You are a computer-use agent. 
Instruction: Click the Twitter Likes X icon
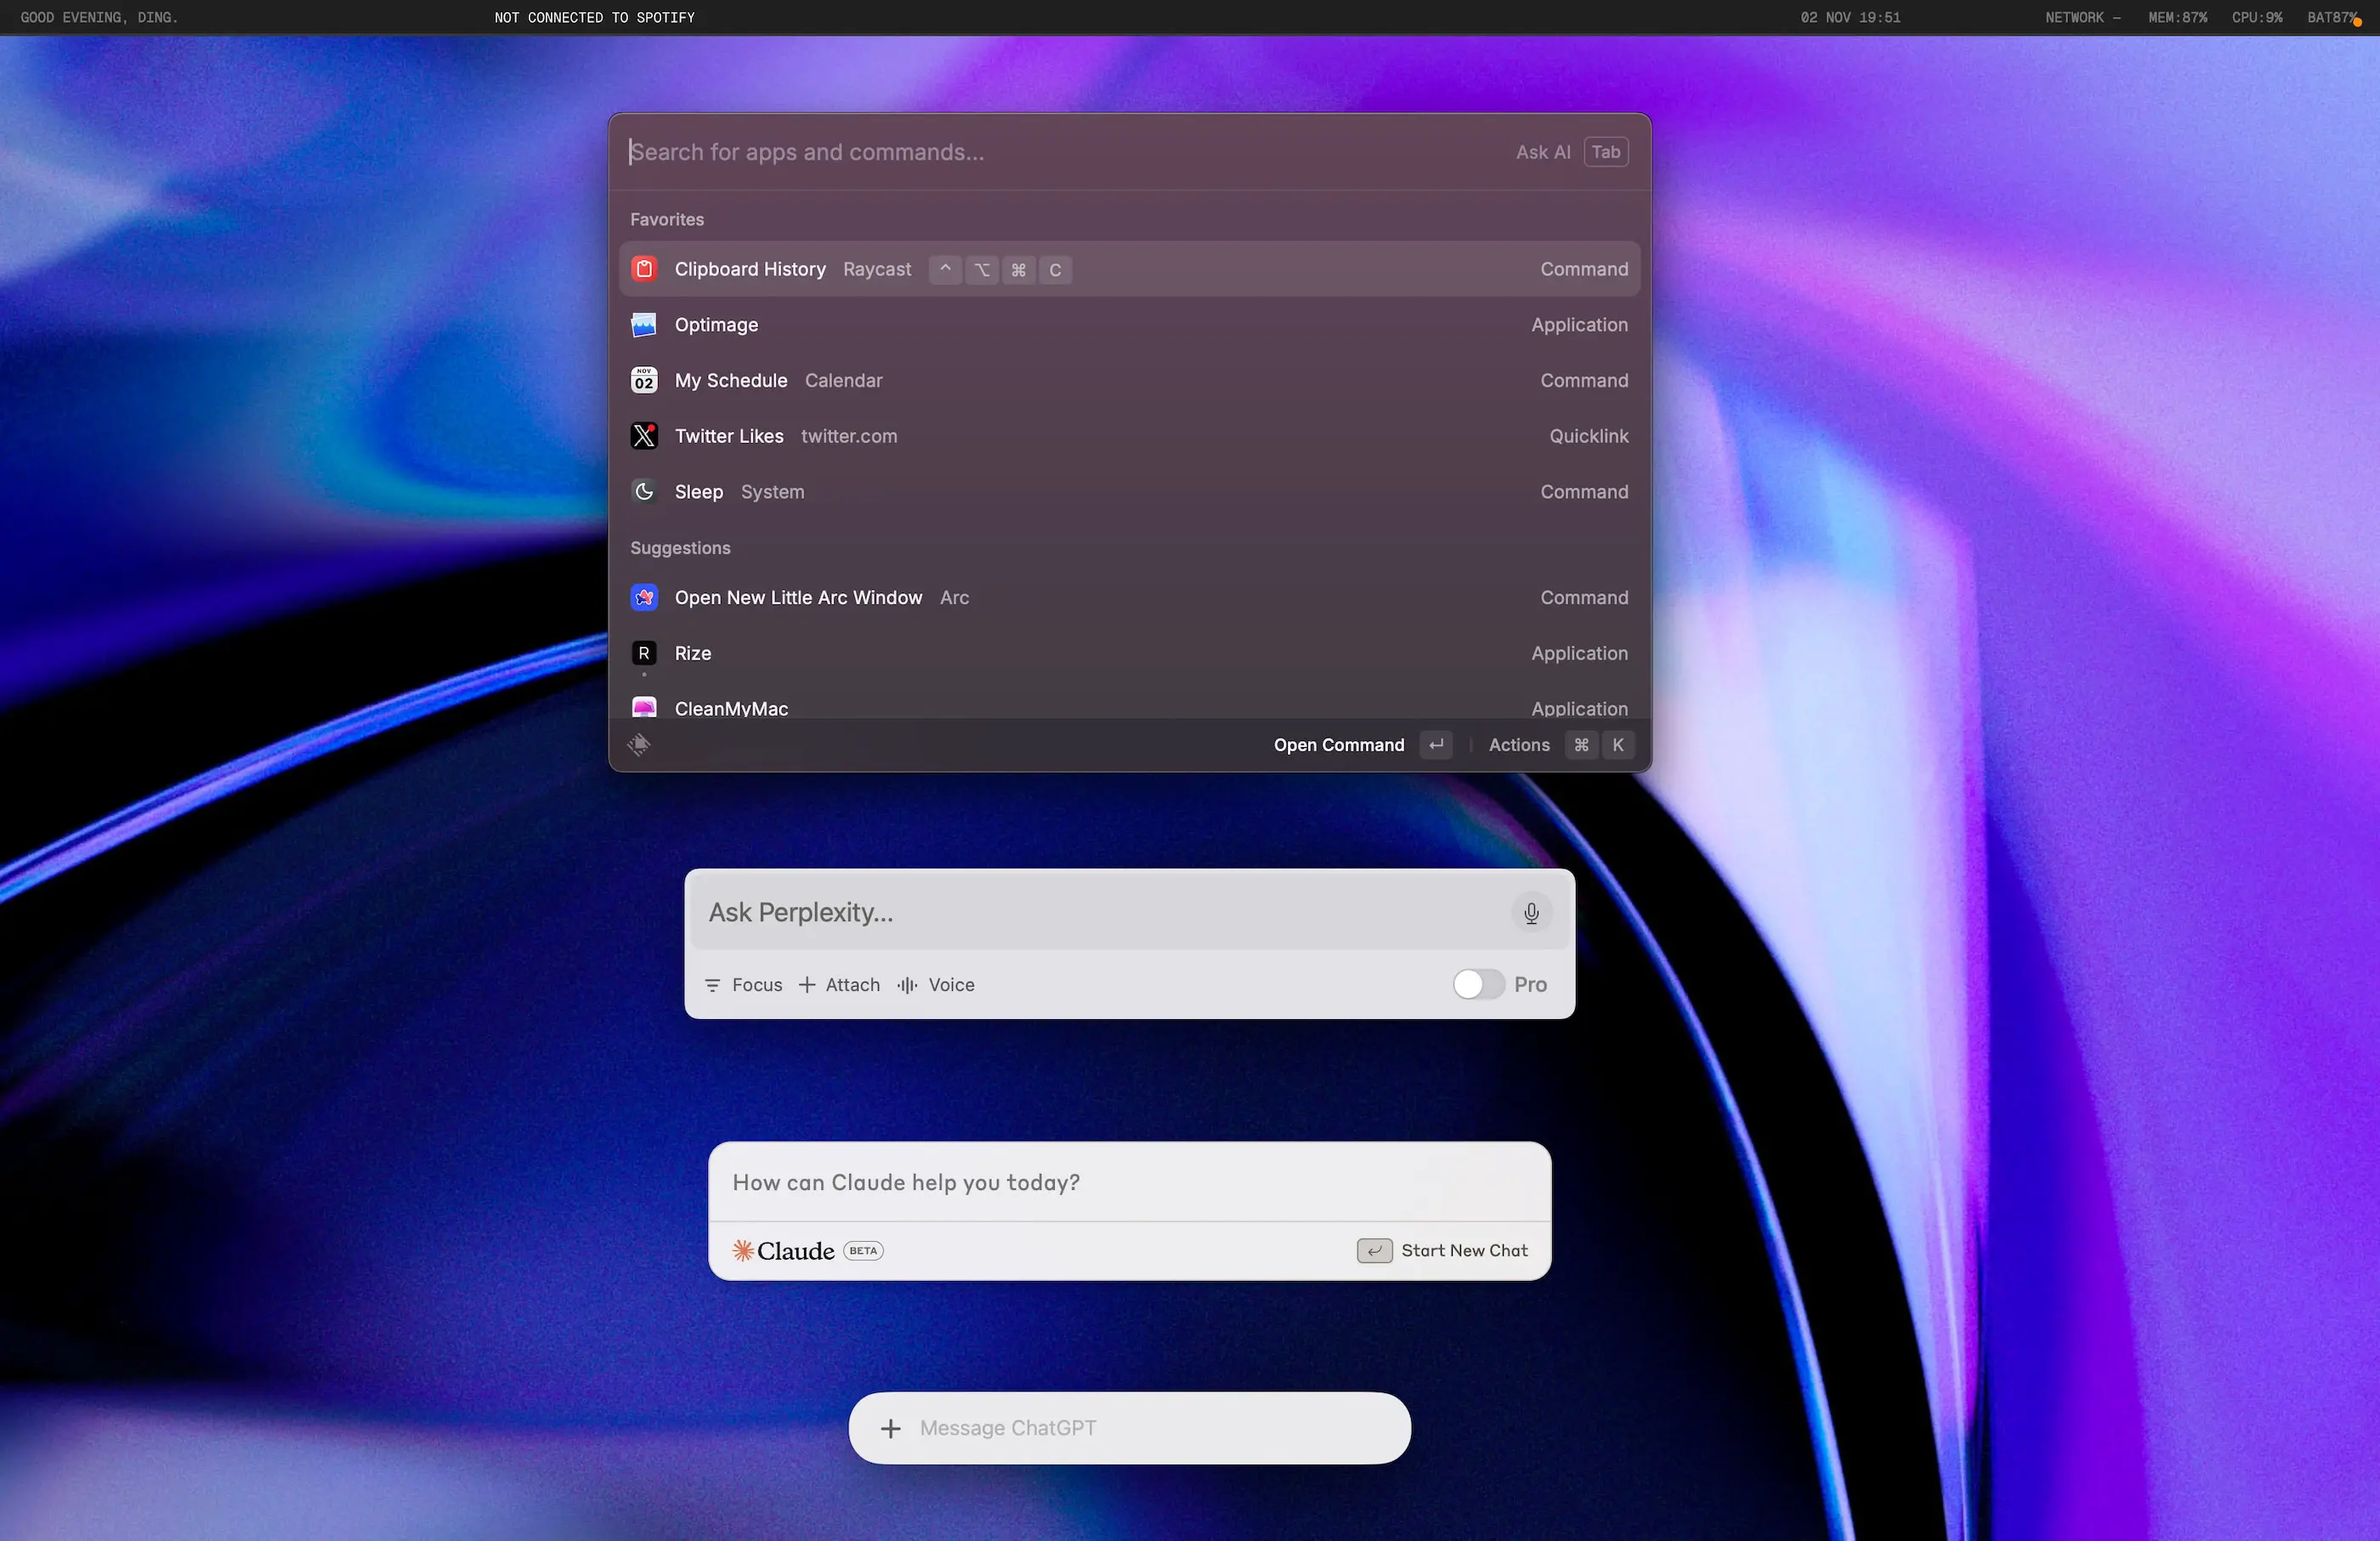click(x=644, y=436)
